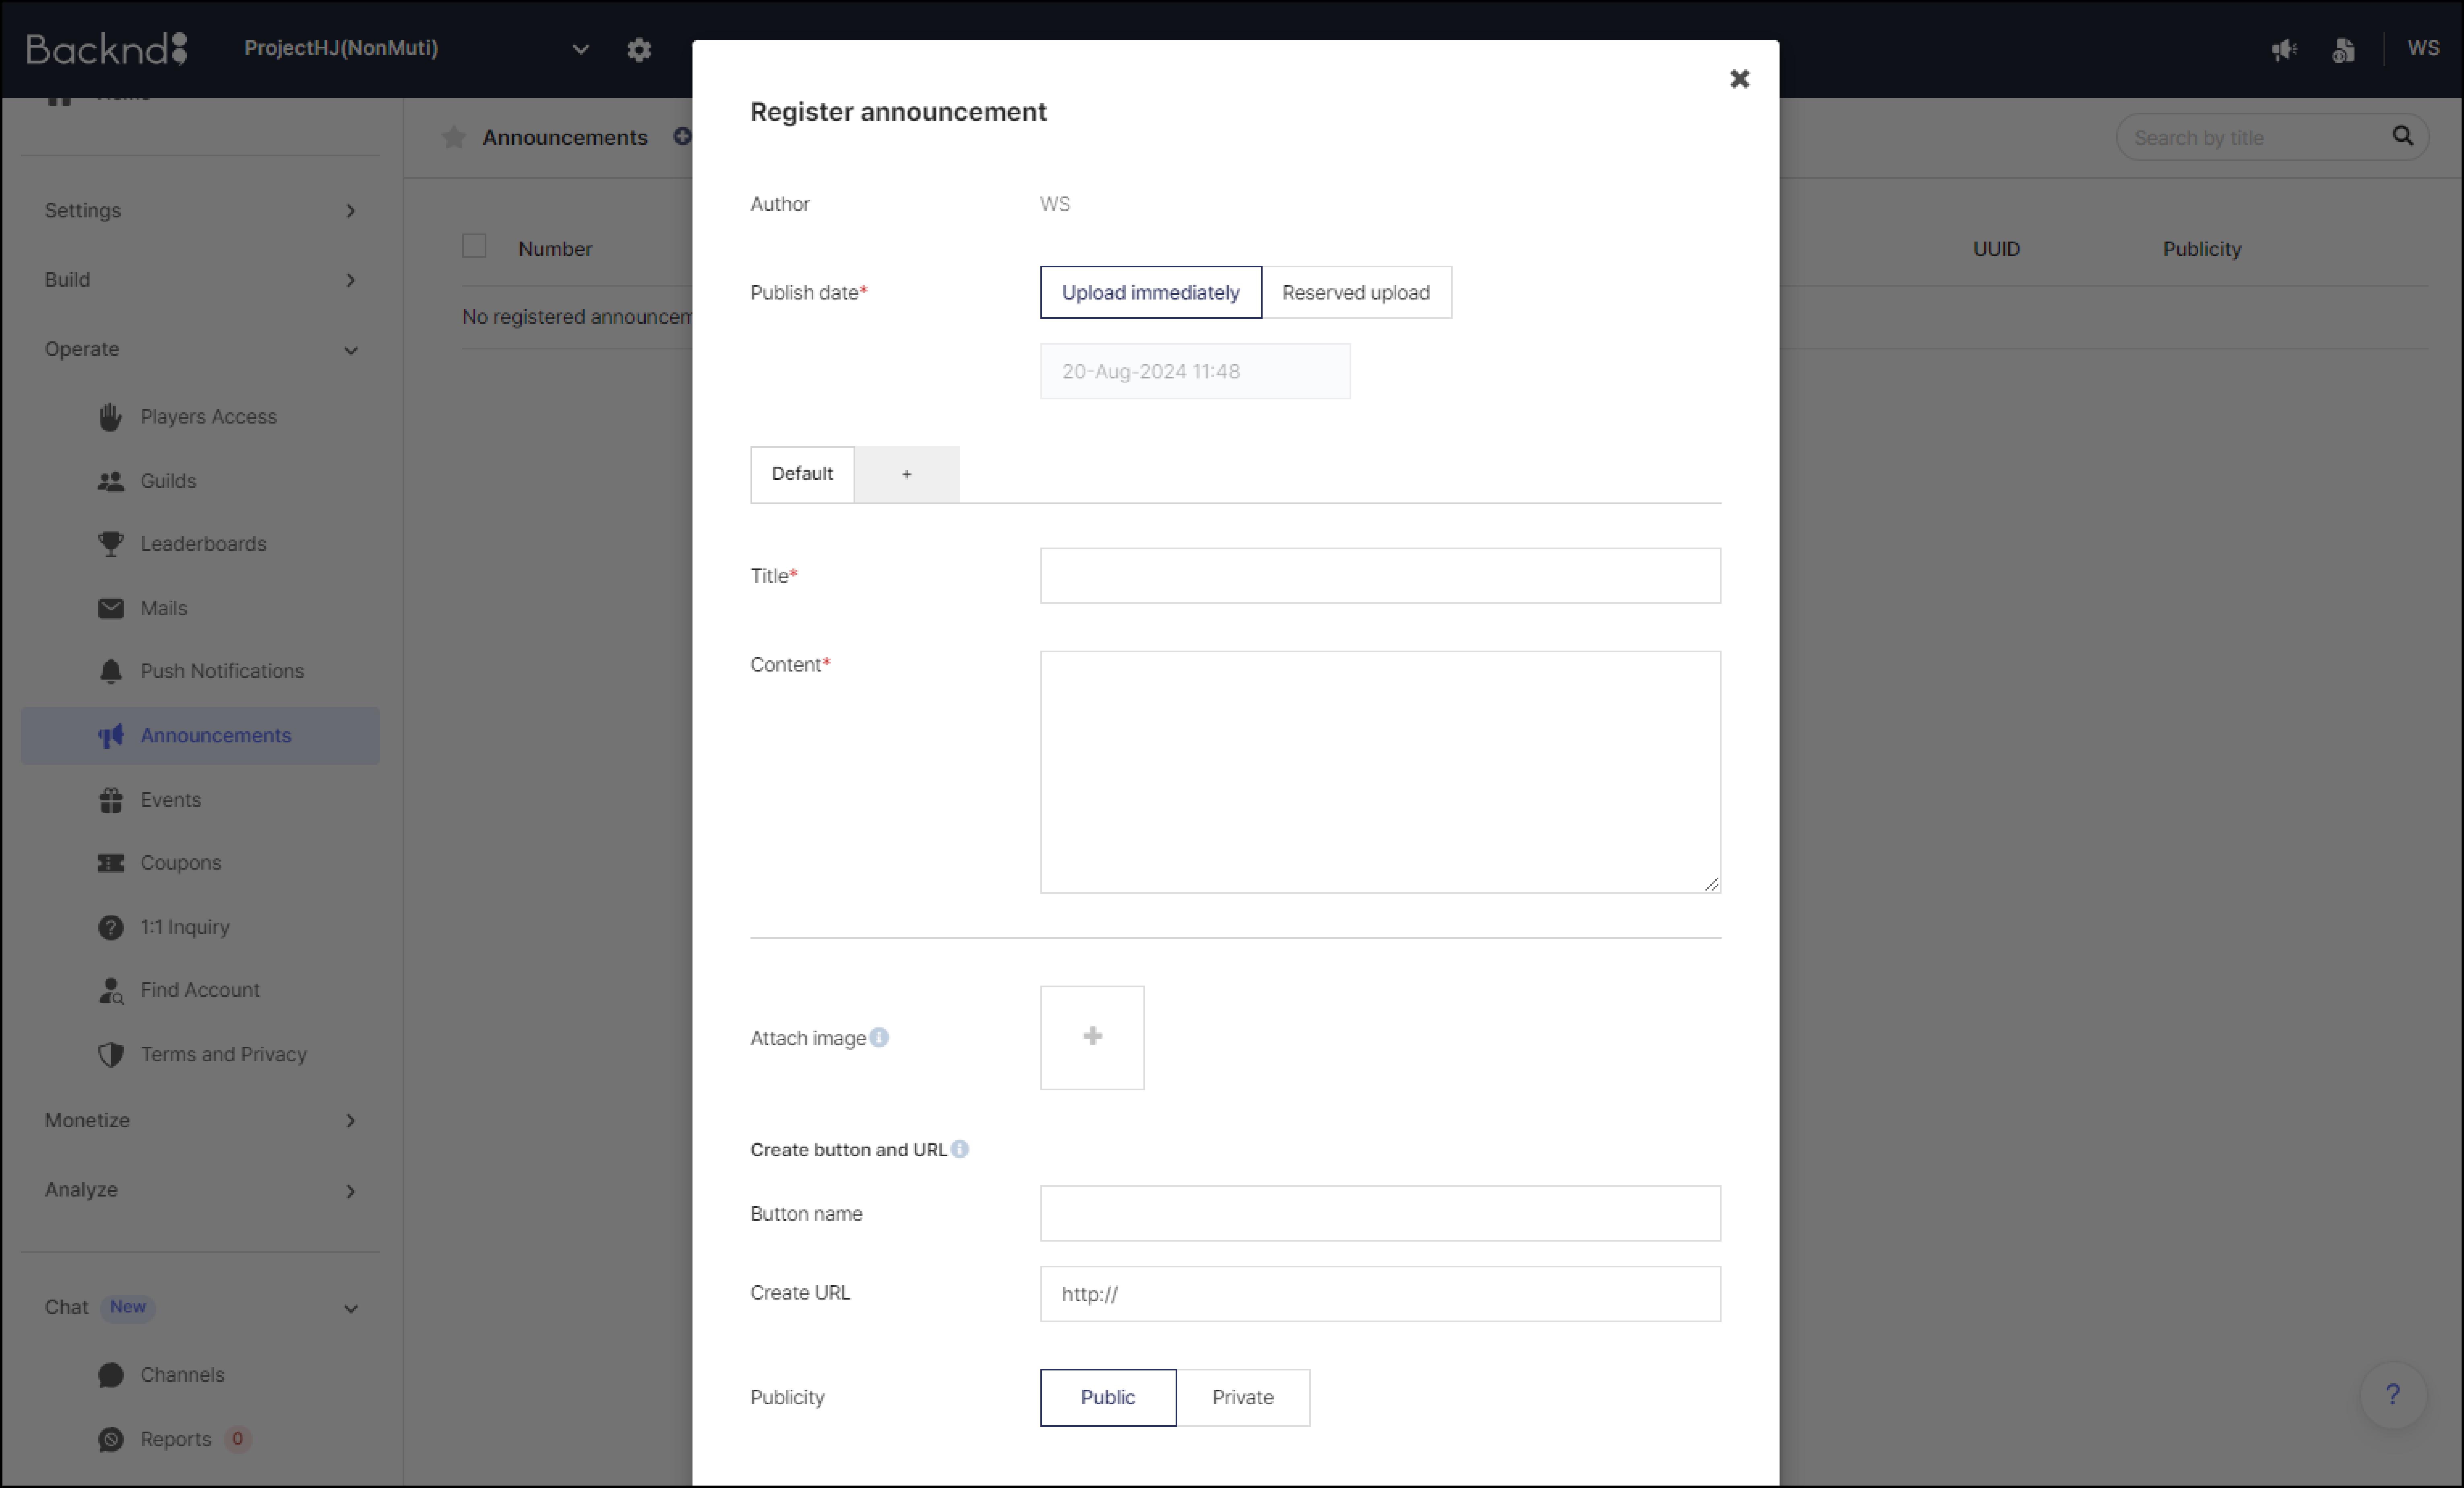Click the favorite star next to Announcements
The image size is (2464, 1488).
tap(454, 137)
